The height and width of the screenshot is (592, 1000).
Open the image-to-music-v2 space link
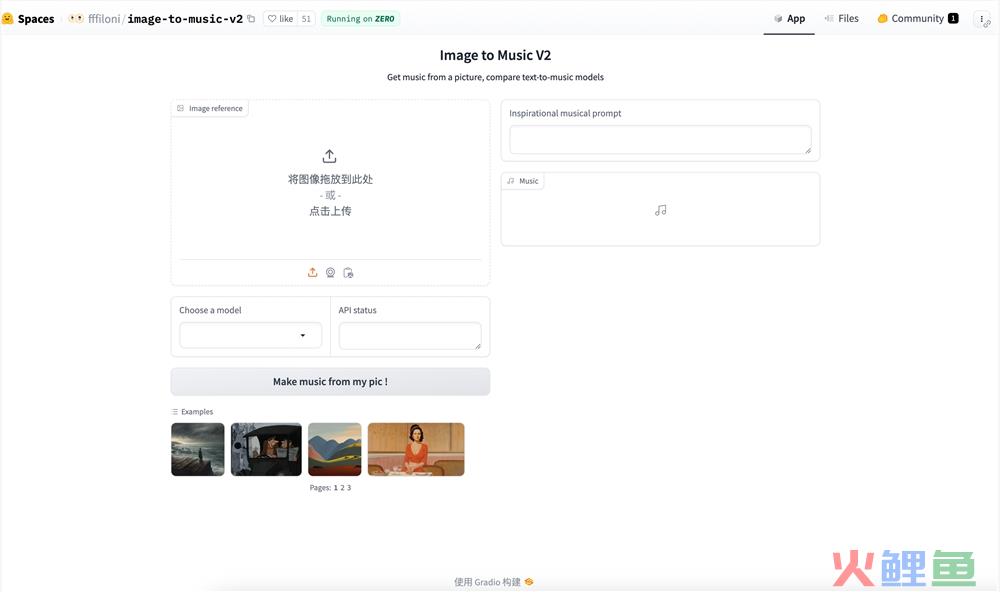(x=185, y=18)
